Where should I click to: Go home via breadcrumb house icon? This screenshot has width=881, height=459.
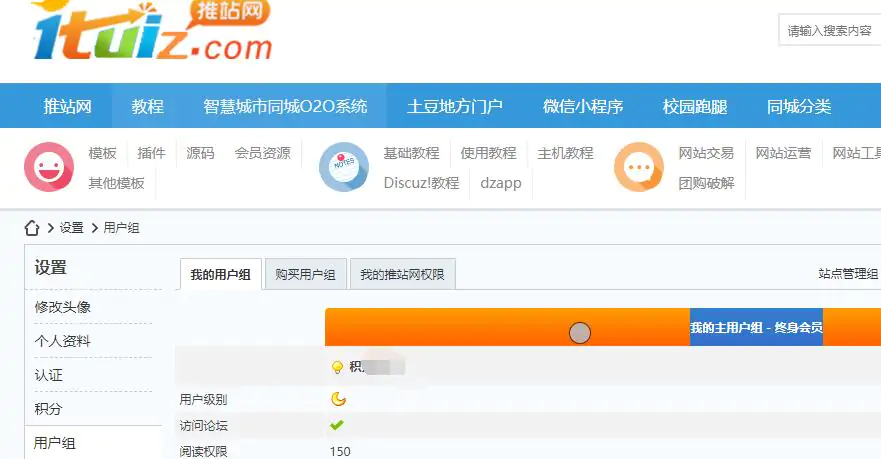coord(32,228)
